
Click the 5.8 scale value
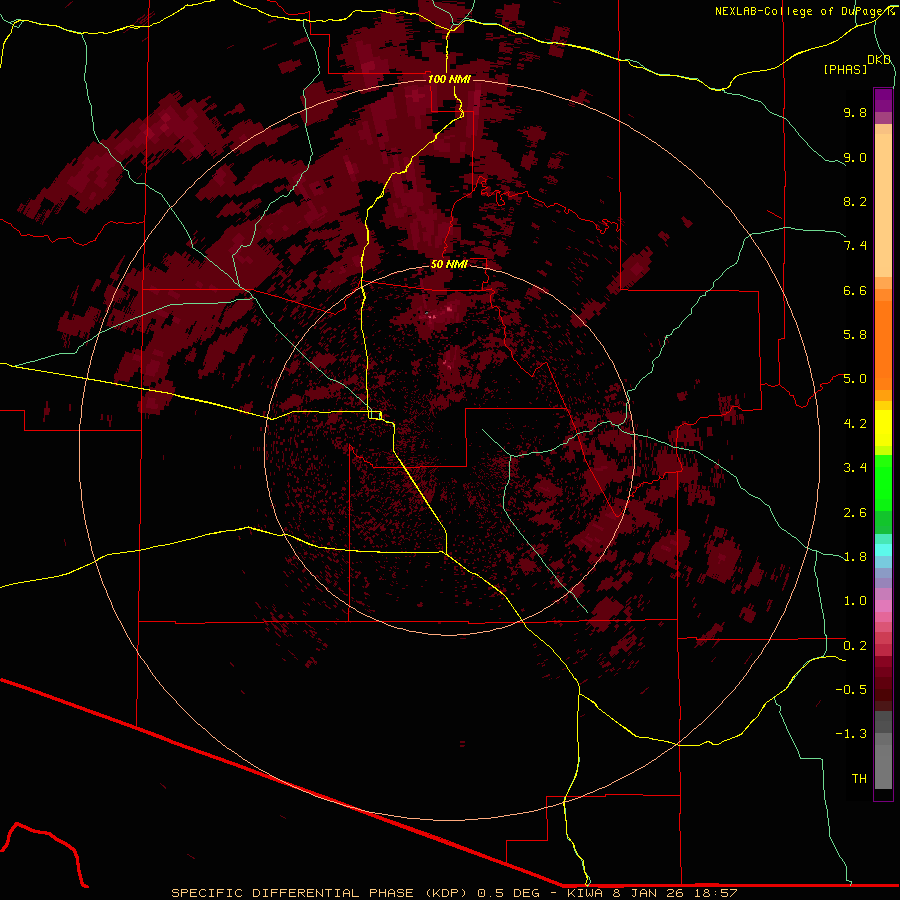pyautogui.click(x=855, y=335)
